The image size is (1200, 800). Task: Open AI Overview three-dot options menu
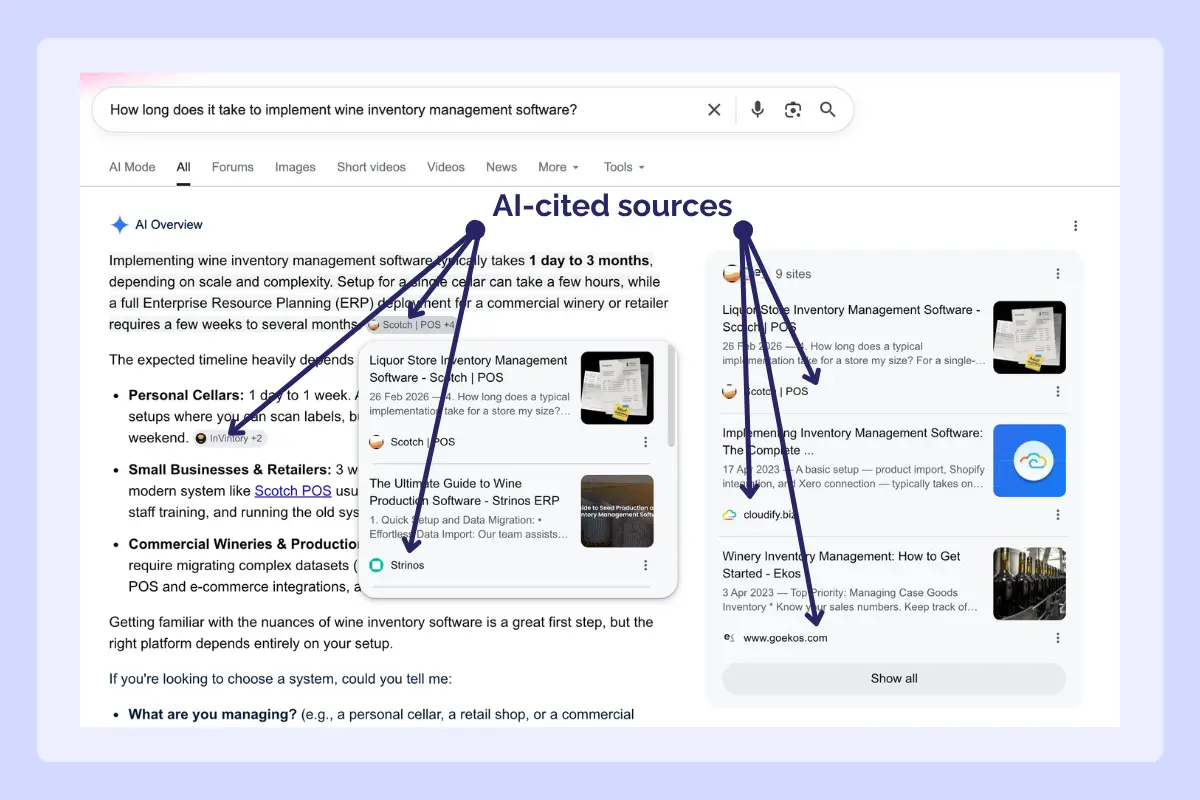pos(1075,226)
